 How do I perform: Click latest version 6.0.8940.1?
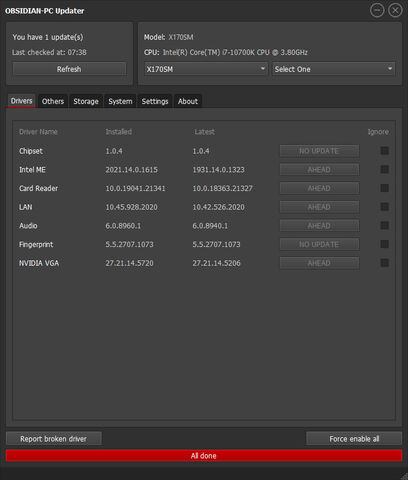tap(210, 226)
